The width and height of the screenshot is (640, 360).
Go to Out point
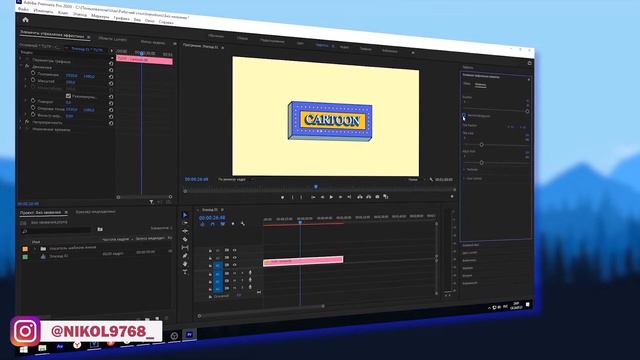pos(349,197)
